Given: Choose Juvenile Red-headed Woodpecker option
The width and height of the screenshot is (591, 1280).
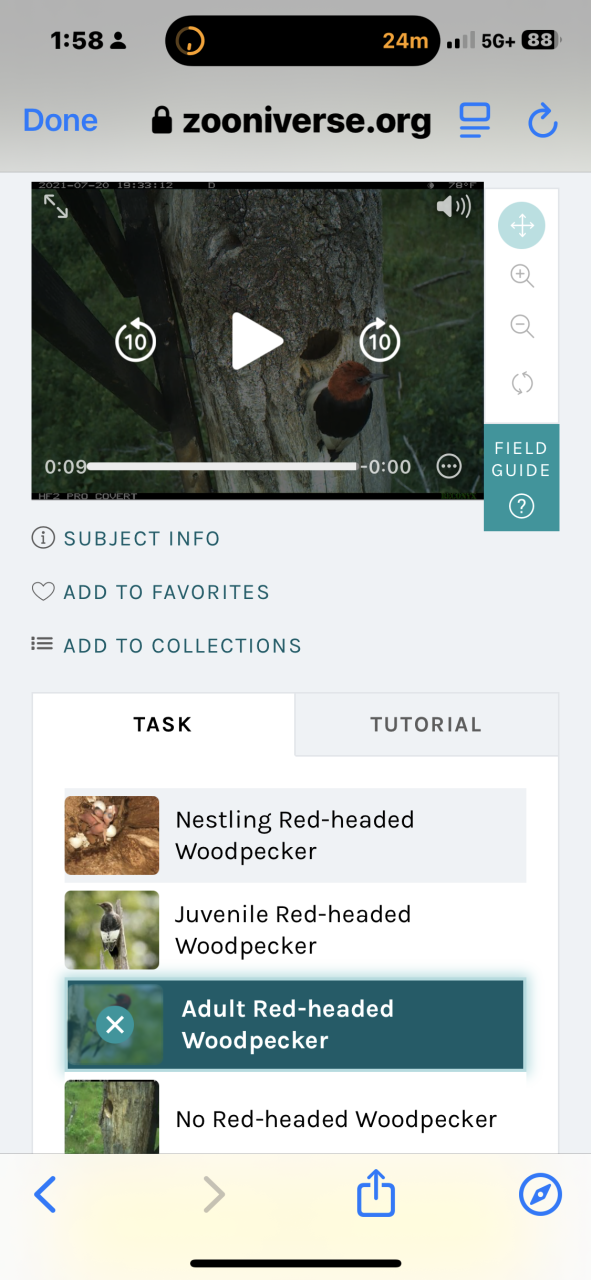Looking at the screenshot, I should click(295, 930).
